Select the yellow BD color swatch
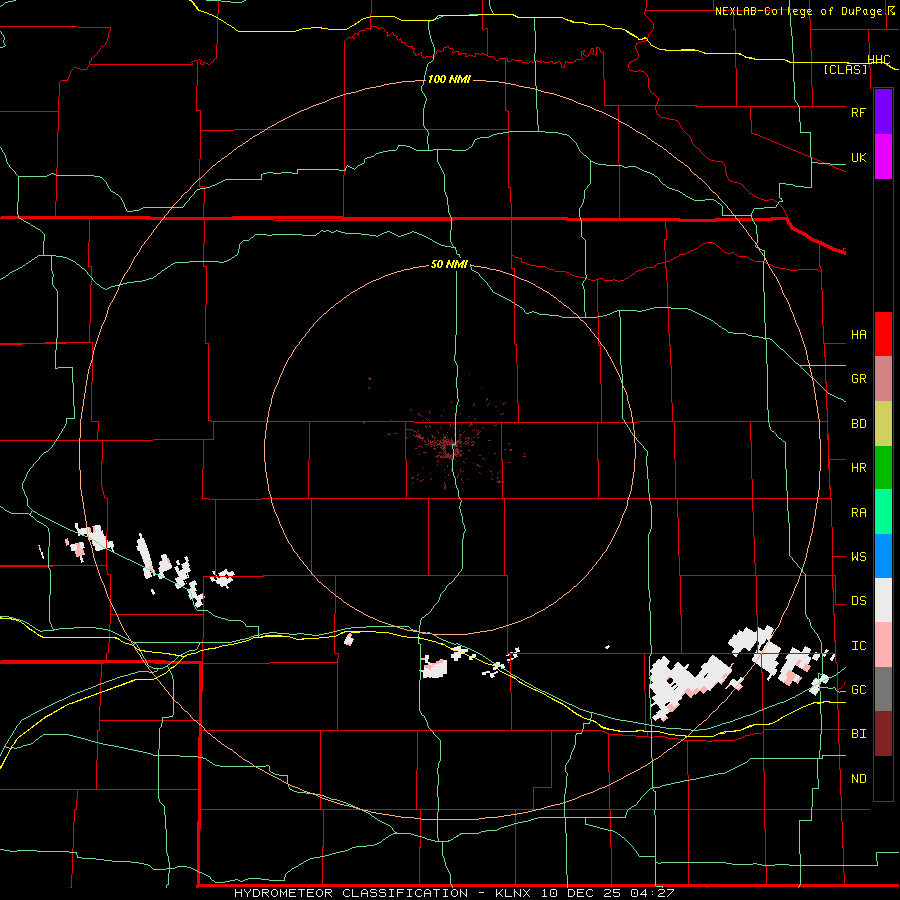Image resolution: width=900 pixels, height=900 pixels. [883, 423]
